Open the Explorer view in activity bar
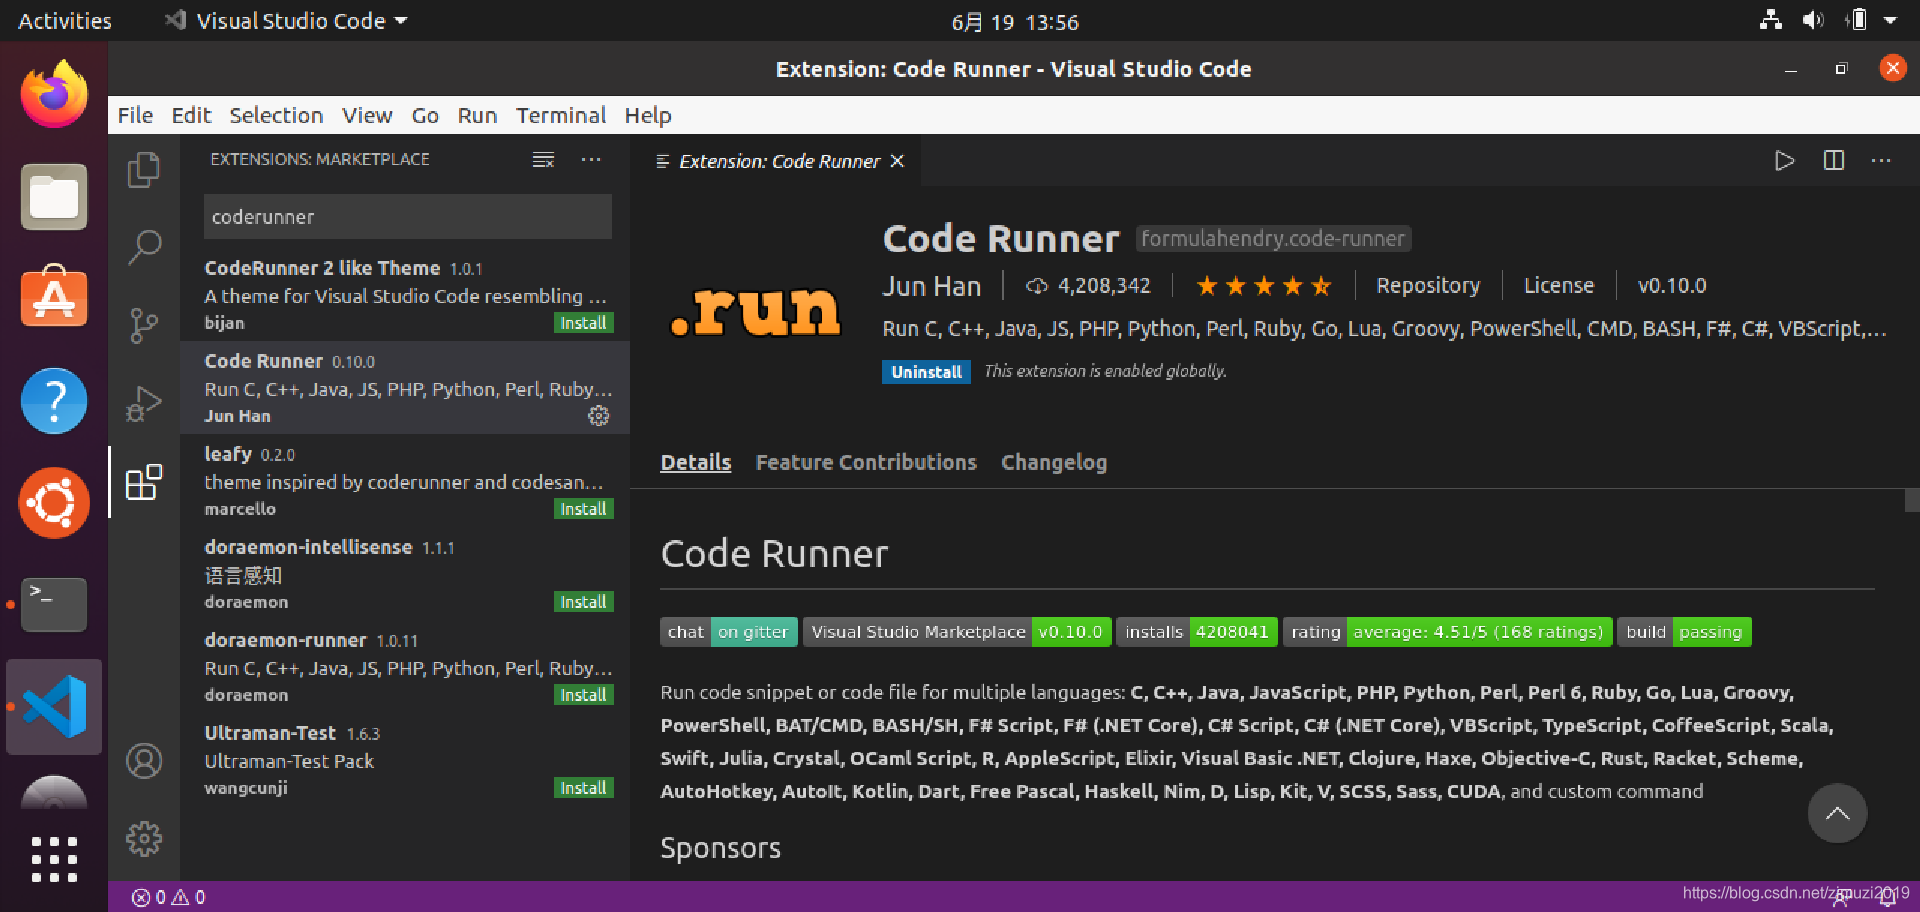Screen dimensions: 1920x912 point(144,170)
